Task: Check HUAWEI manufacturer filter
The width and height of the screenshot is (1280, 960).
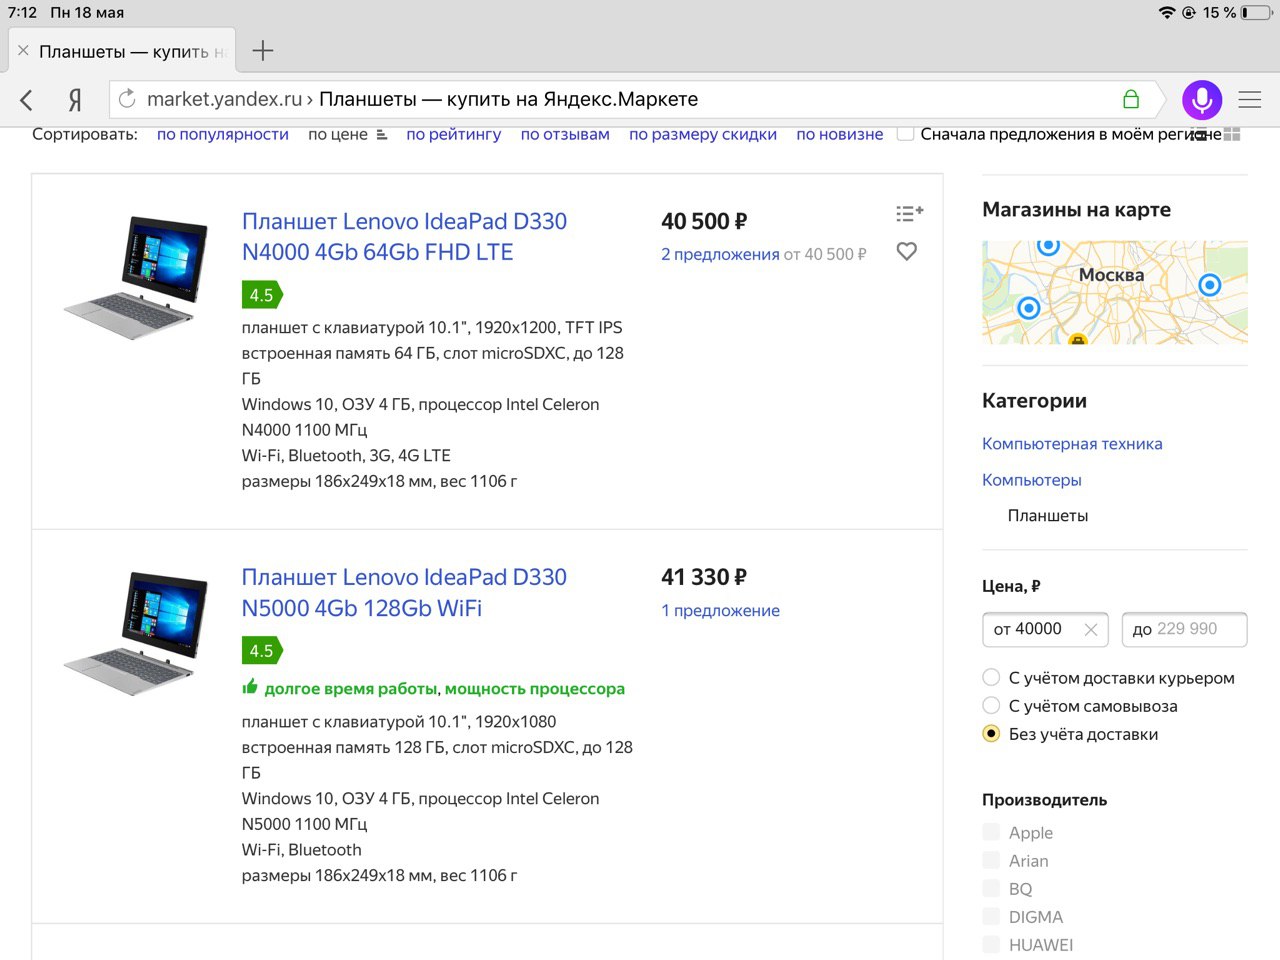Action: (991, 944)
